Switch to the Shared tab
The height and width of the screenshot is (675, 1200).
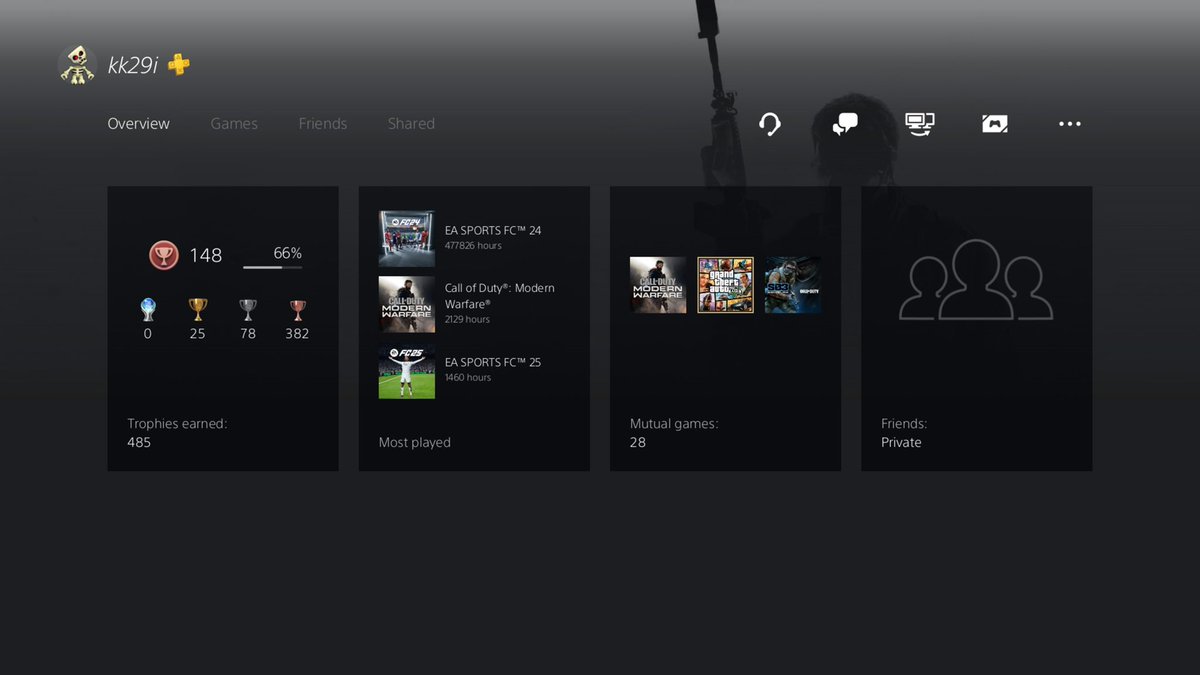coord(411,124)
